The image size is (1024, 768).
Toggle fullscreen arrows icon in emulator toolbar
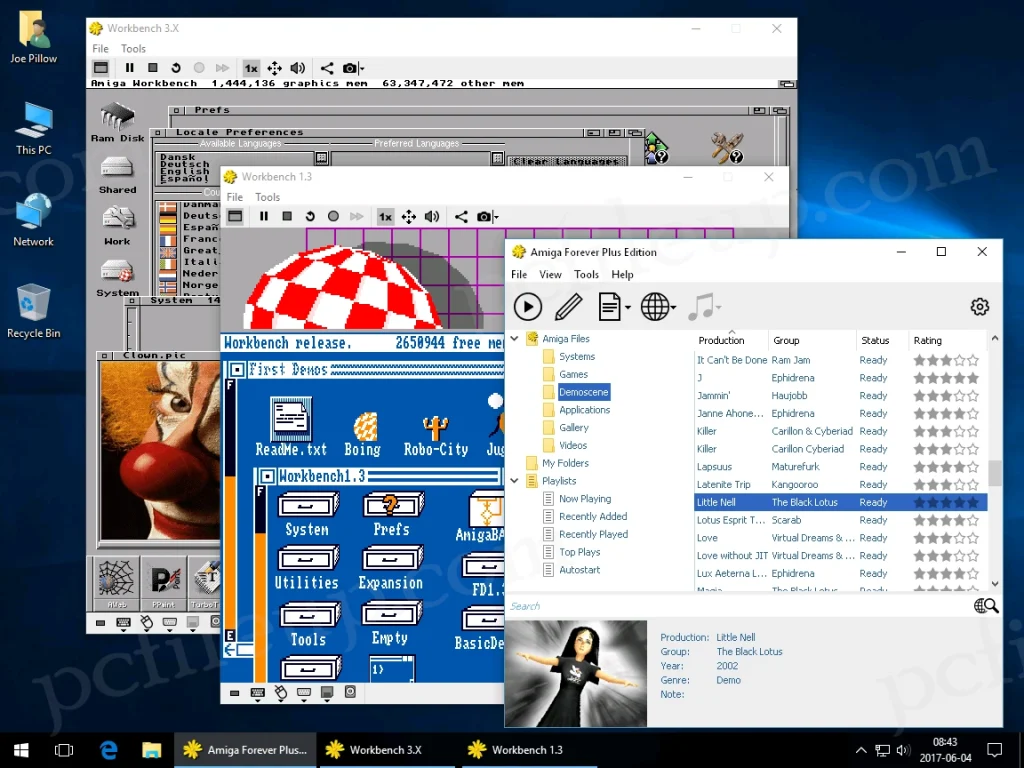[x=274, y=68]
